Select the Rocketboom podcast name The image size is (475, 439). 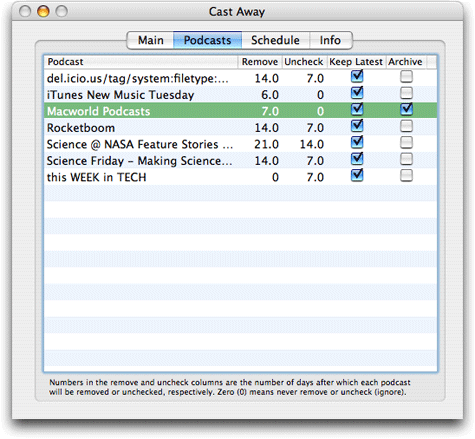[x=81, y=128]
